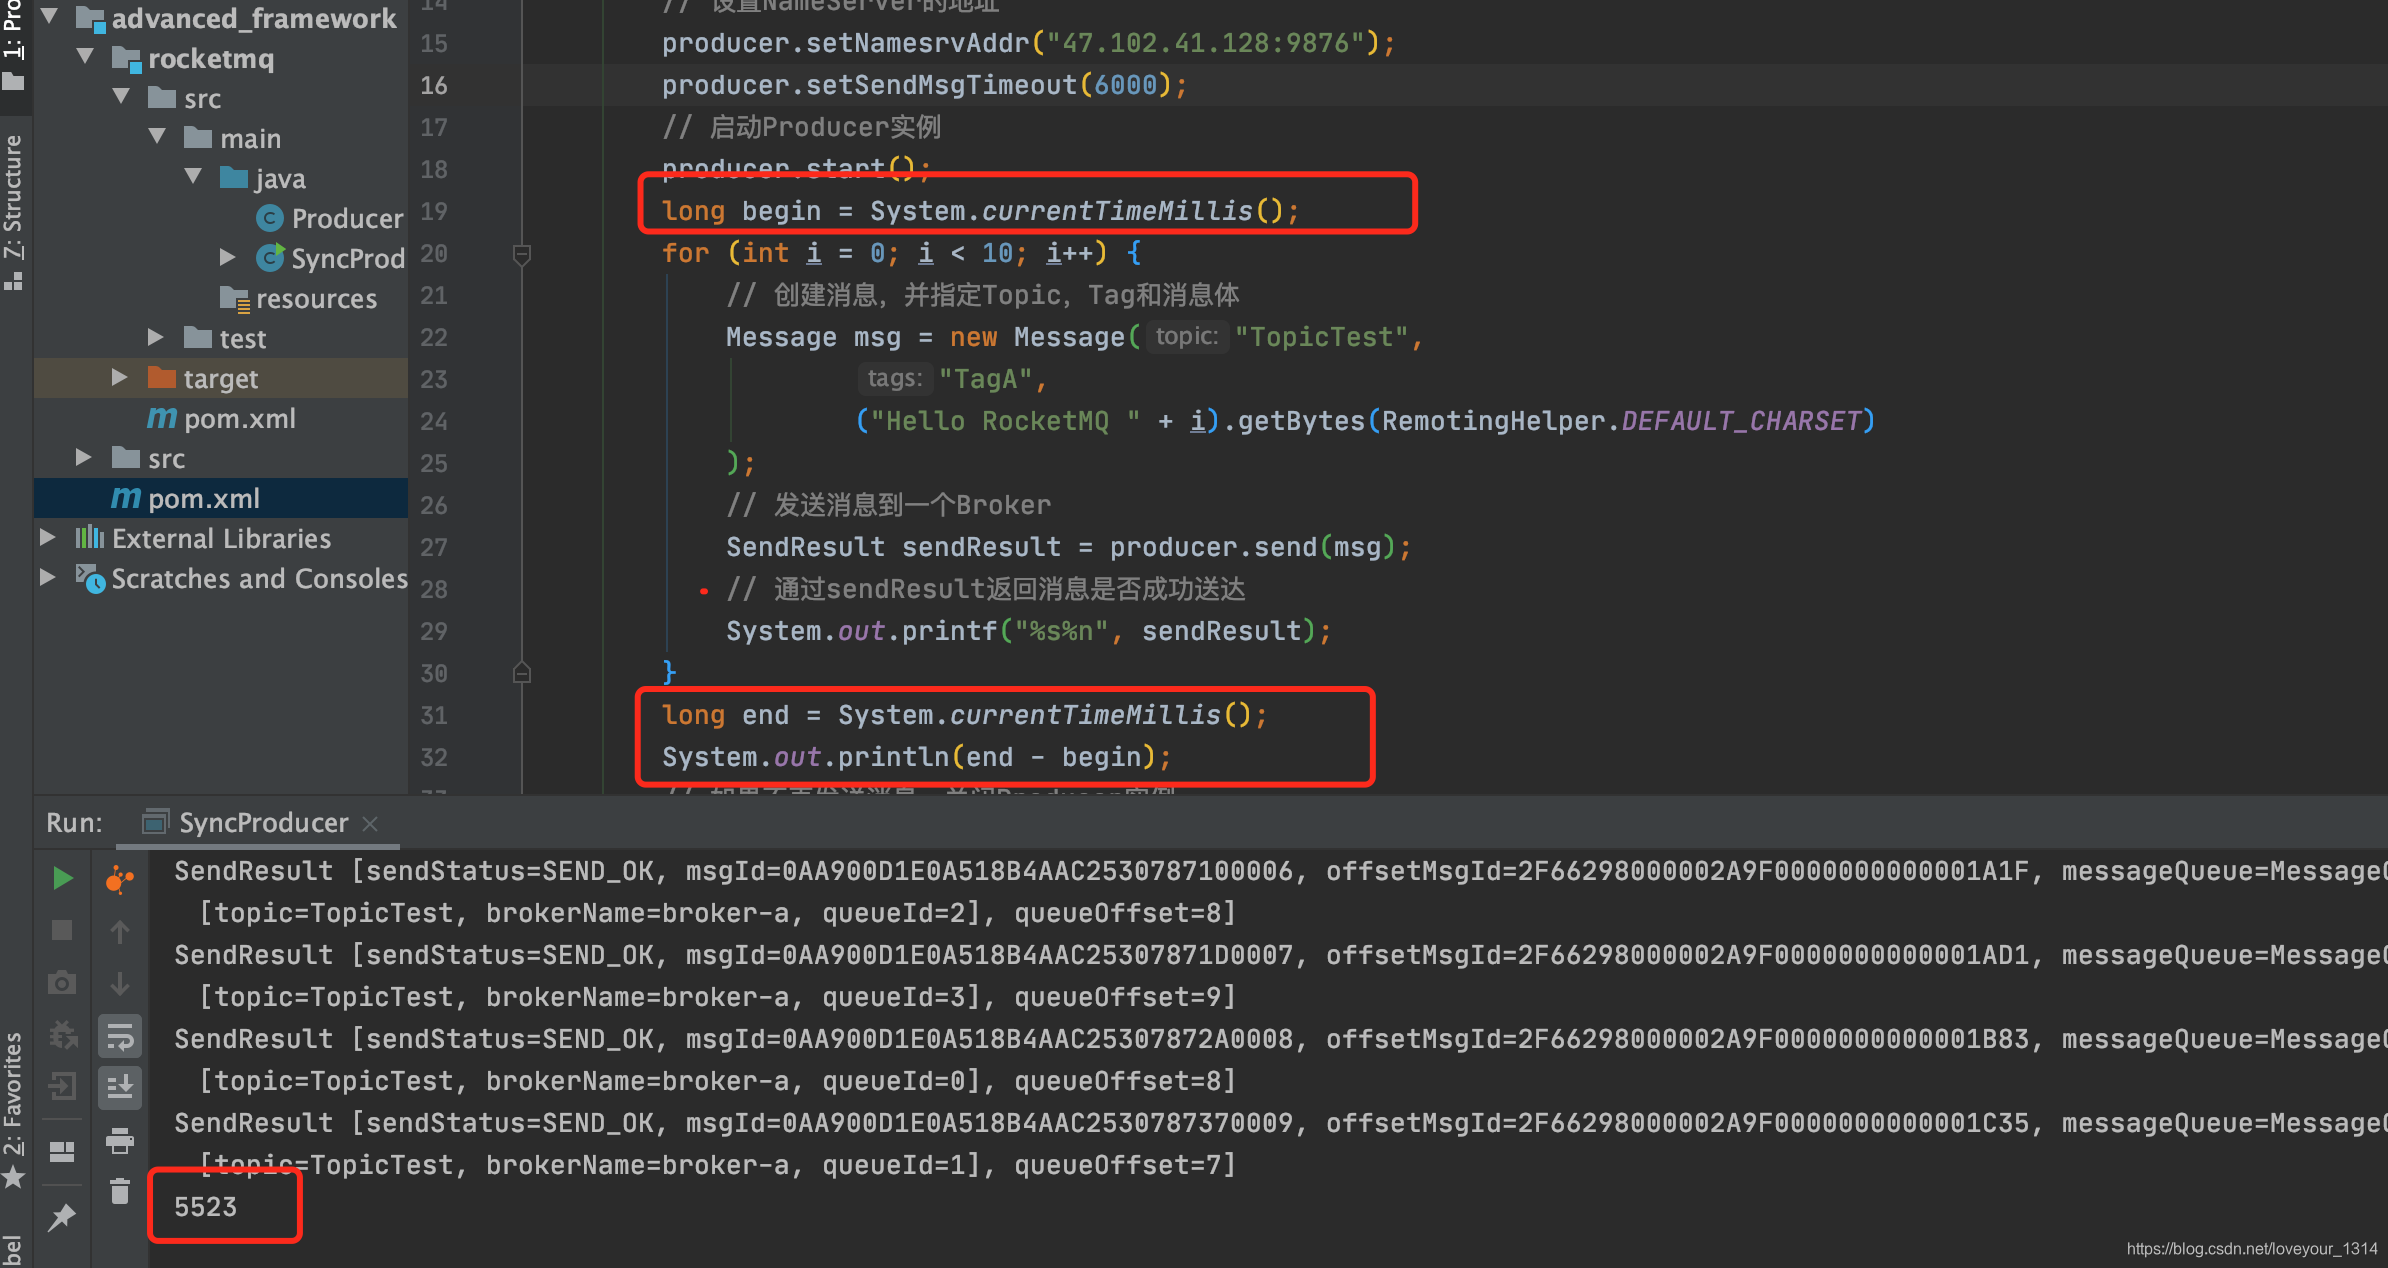Click "TagA" string in code
Screen dimensions: 2388x1268
coord(984,380)
